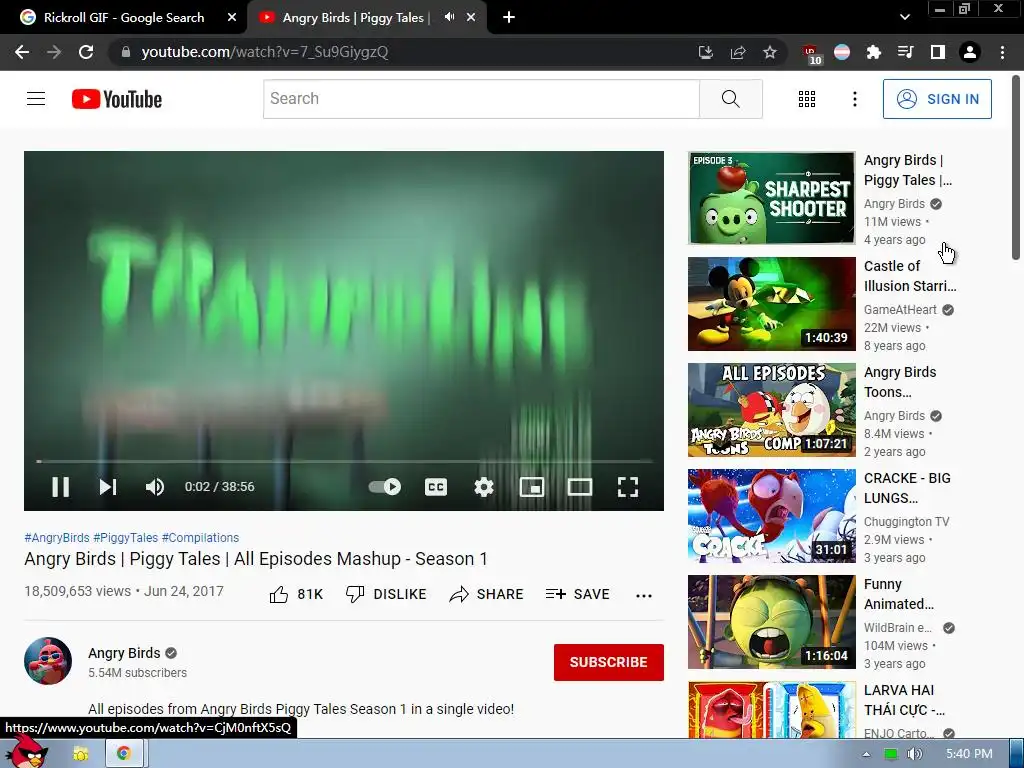
Task: Skip to the next video
Action: [x=108, y=487]
